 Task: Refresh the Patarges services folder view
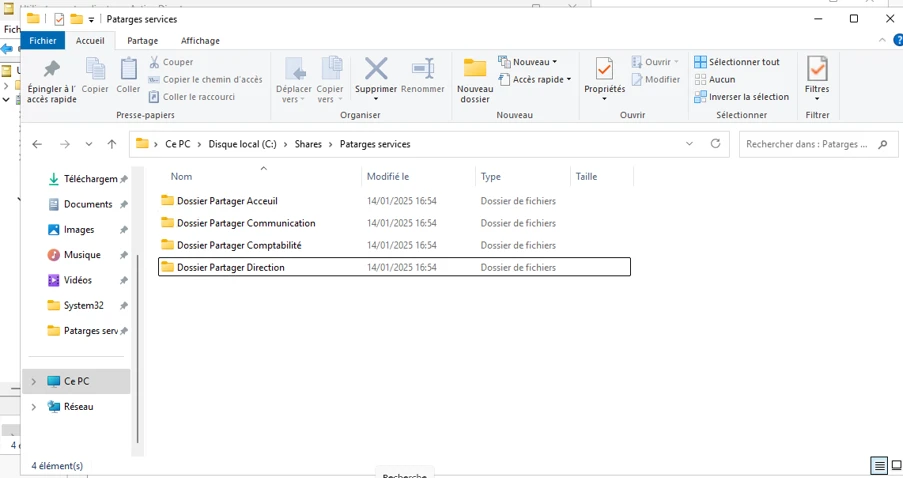click(715, 143)
